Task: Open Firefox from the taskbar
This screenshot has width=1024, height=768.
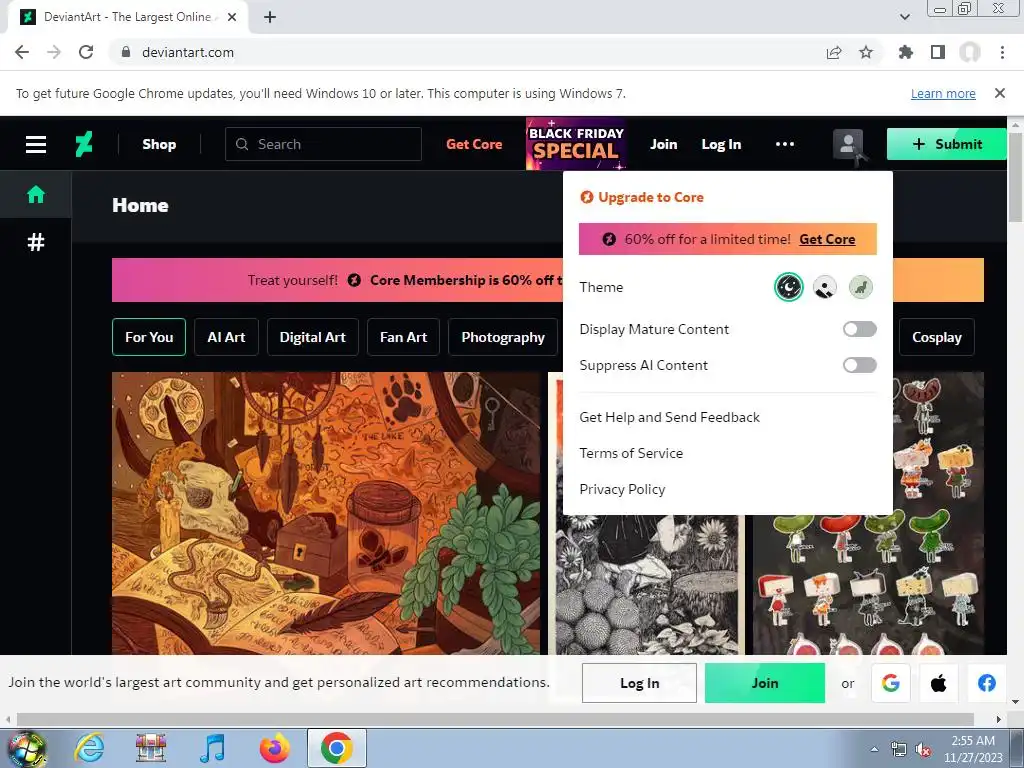Action: [274, 748]
